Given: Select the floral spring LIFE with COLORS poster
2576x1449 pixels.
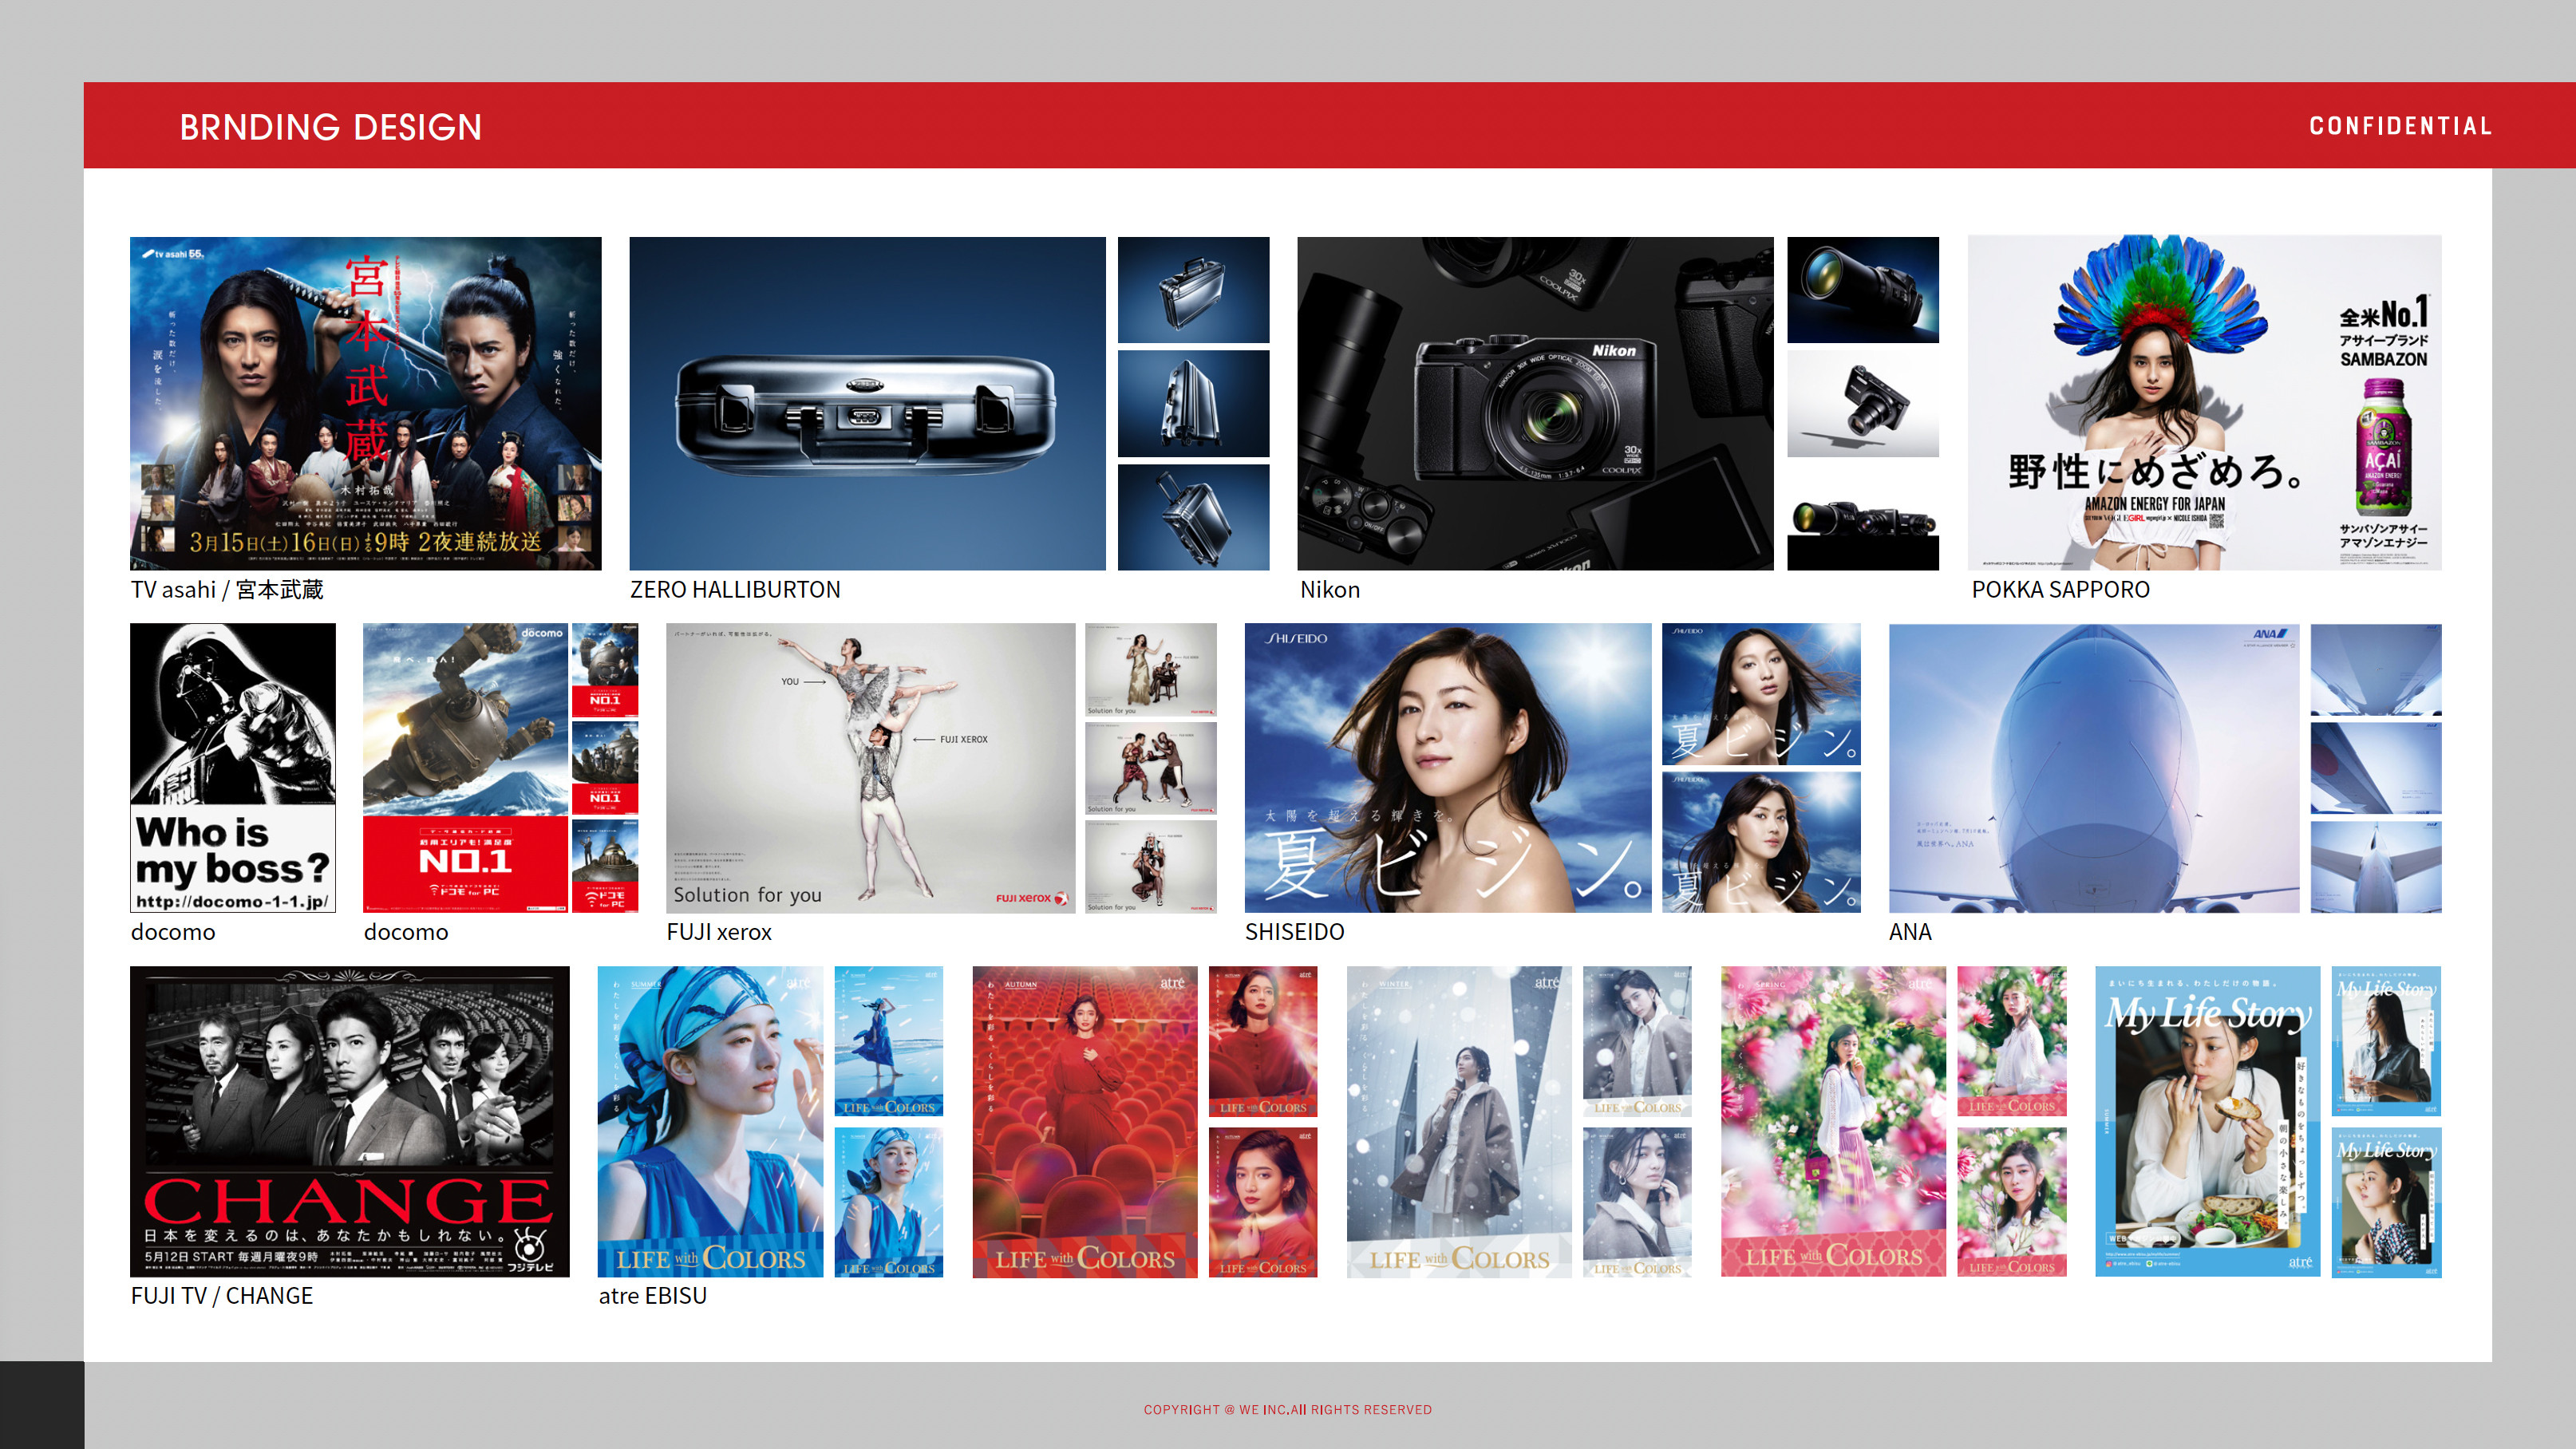Looking at the screenshot, I should coord(1832,1120).
